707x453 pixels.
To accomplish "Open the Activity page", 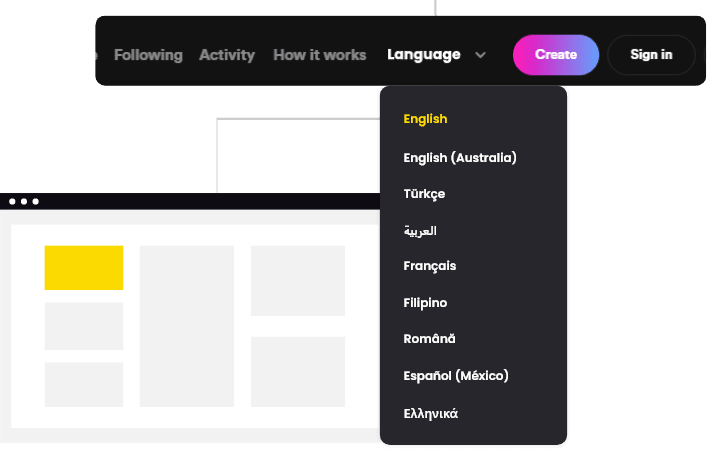I will [227, 55].
